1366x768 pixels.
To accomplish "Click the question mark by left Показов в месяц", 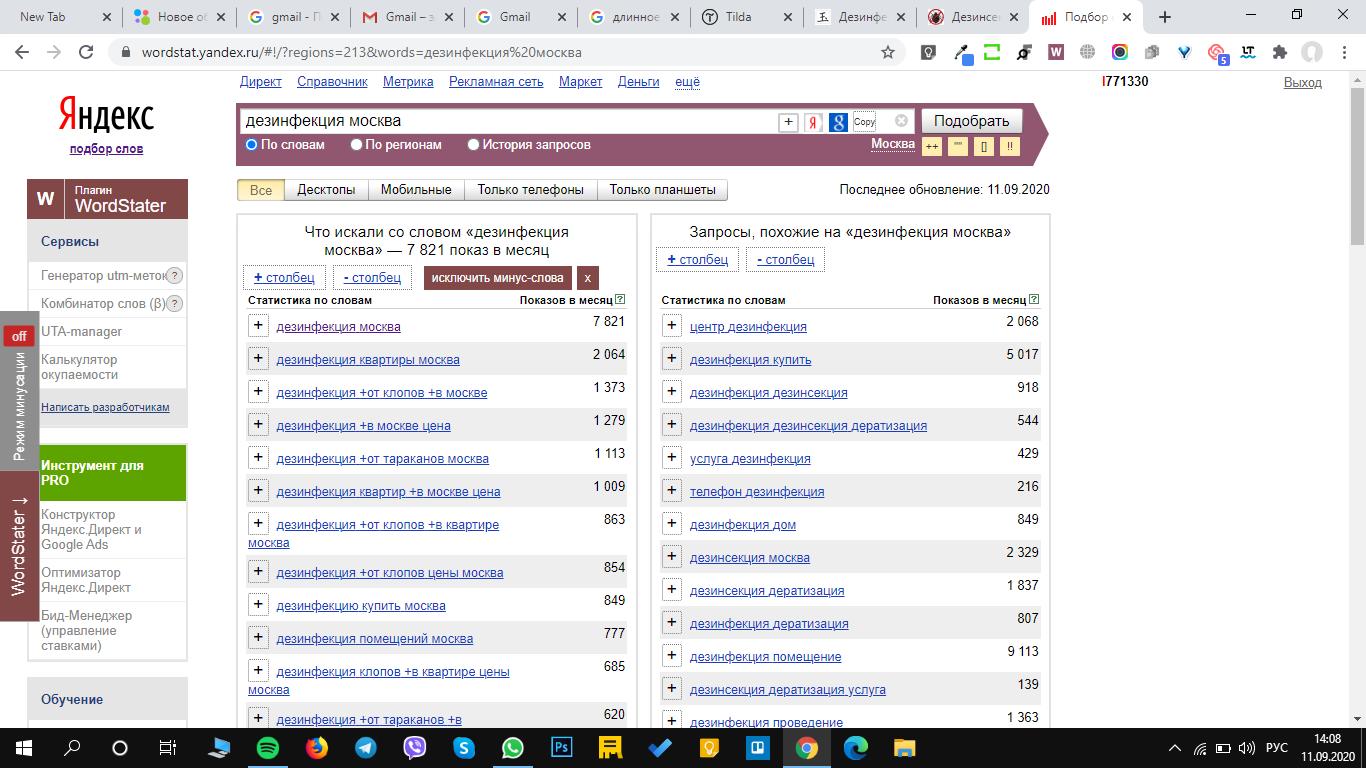I will point(620,299).
